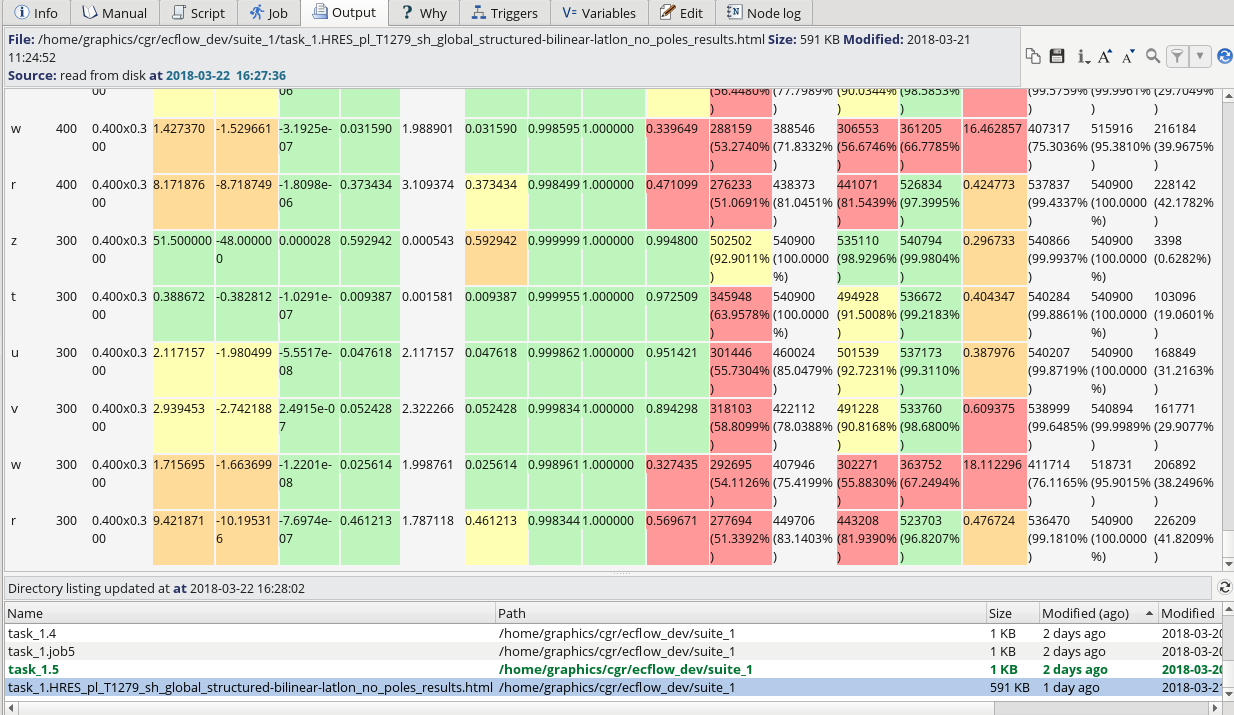Save the output file to disk
The height and width of the screenshot is (715, 1234).
1057,57
